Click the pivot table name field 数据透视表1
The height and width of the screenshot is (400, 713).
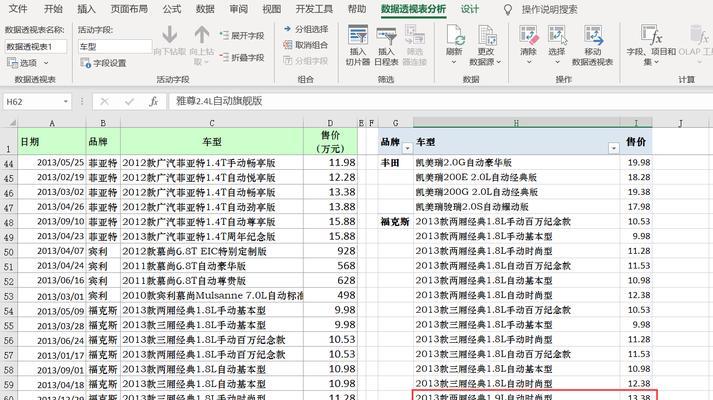point(35,46)
